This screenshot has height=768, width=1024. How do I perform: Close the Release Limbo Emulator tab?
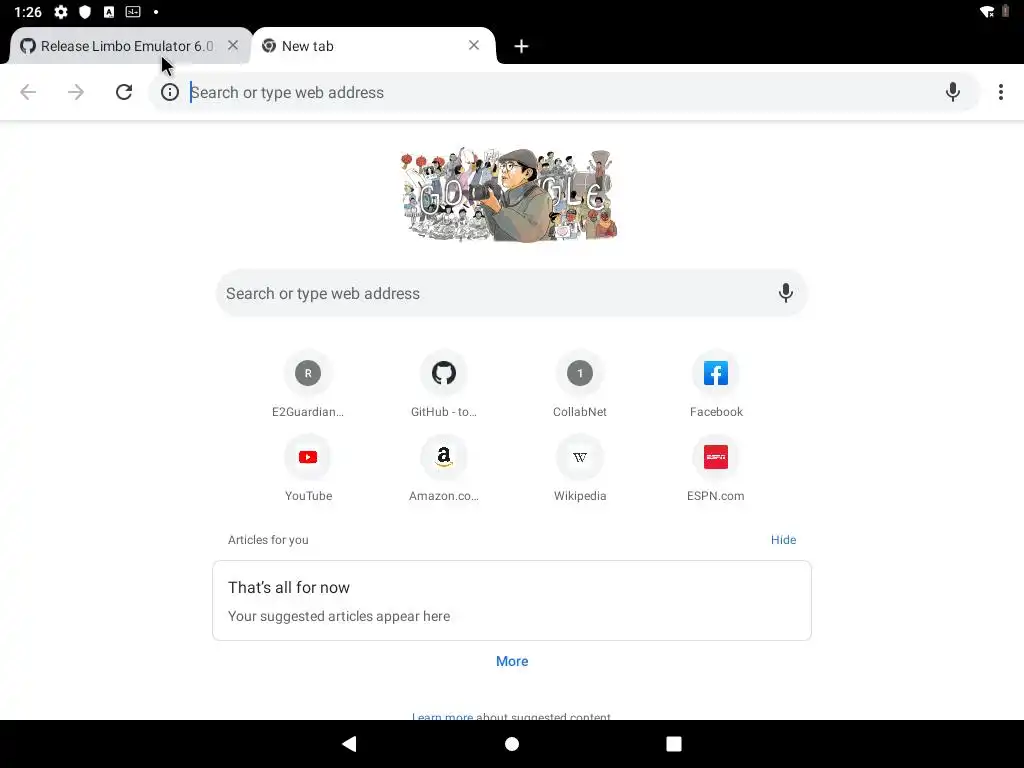[233, 45]
